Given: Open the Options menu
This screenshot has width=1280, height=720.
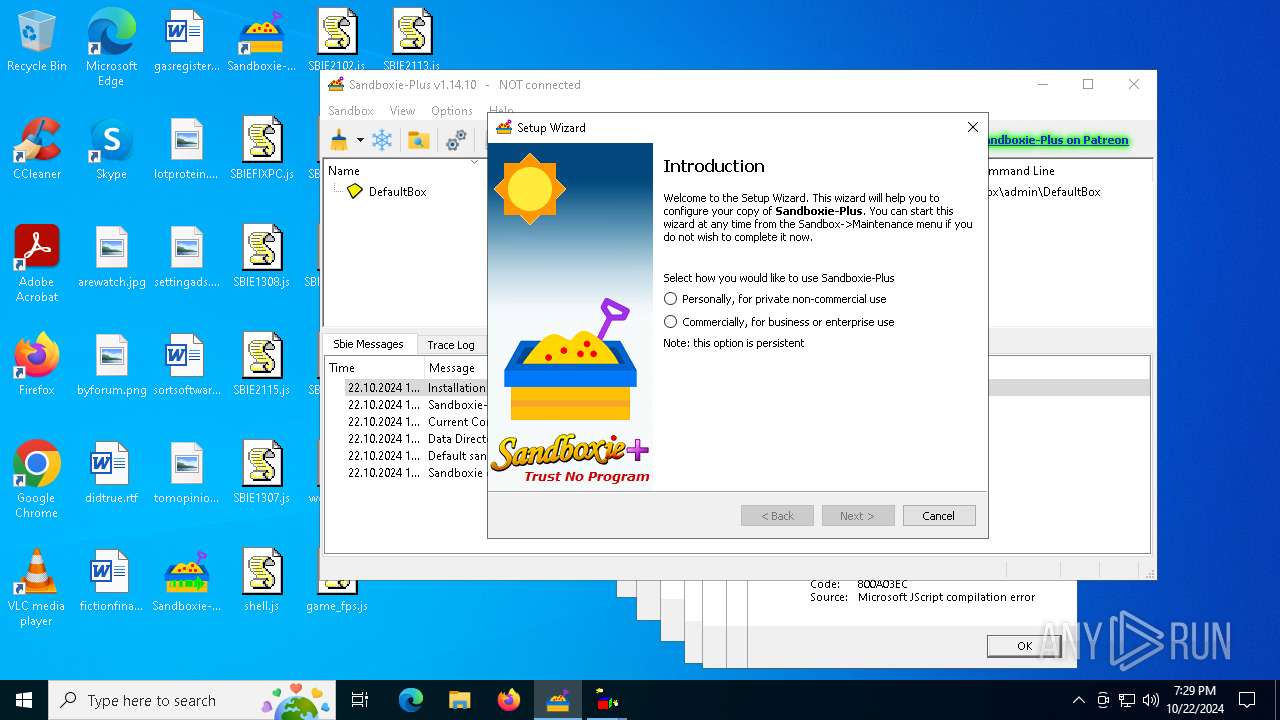Looking at the screenshot, I should pos(452,111).
